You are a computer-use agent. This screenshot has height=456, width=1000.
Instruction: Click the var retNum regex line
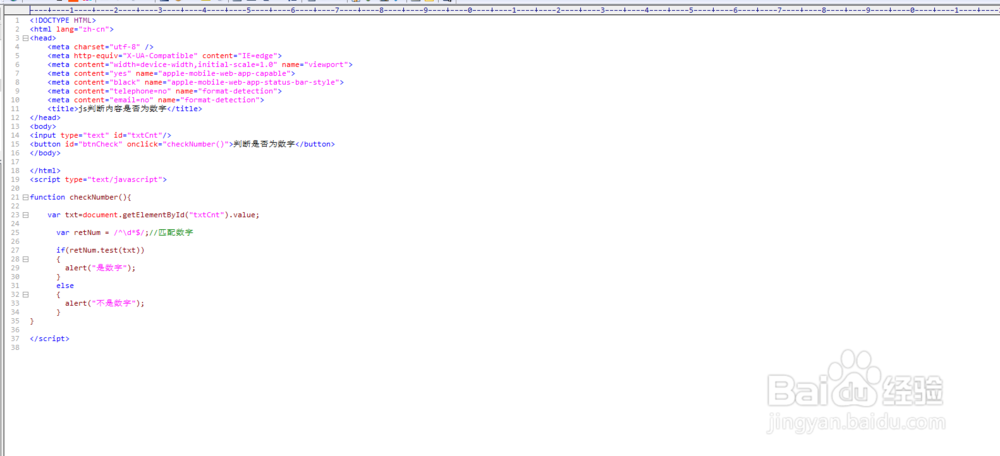[x=124, y=233]
